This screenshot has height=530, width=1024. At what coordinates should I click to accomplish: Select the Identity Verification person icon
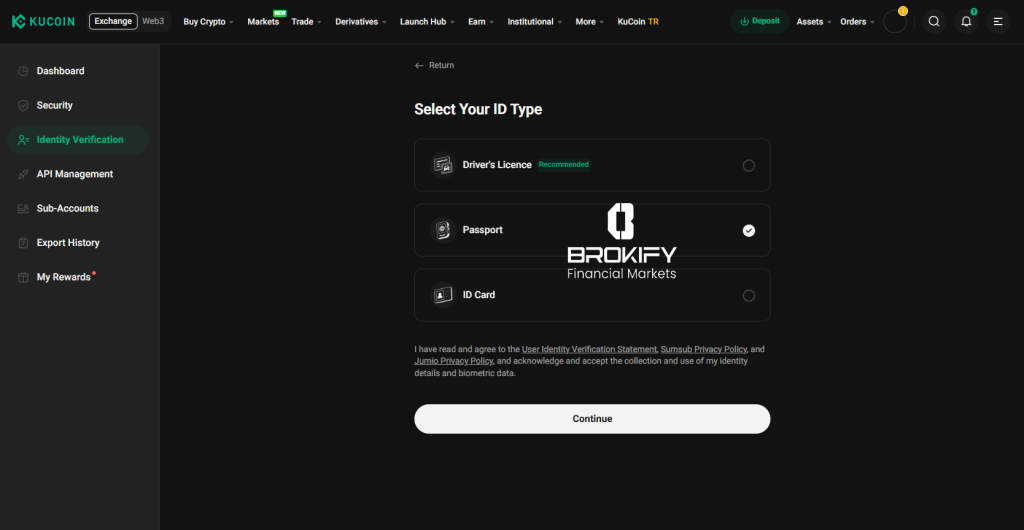pos(24,140)
